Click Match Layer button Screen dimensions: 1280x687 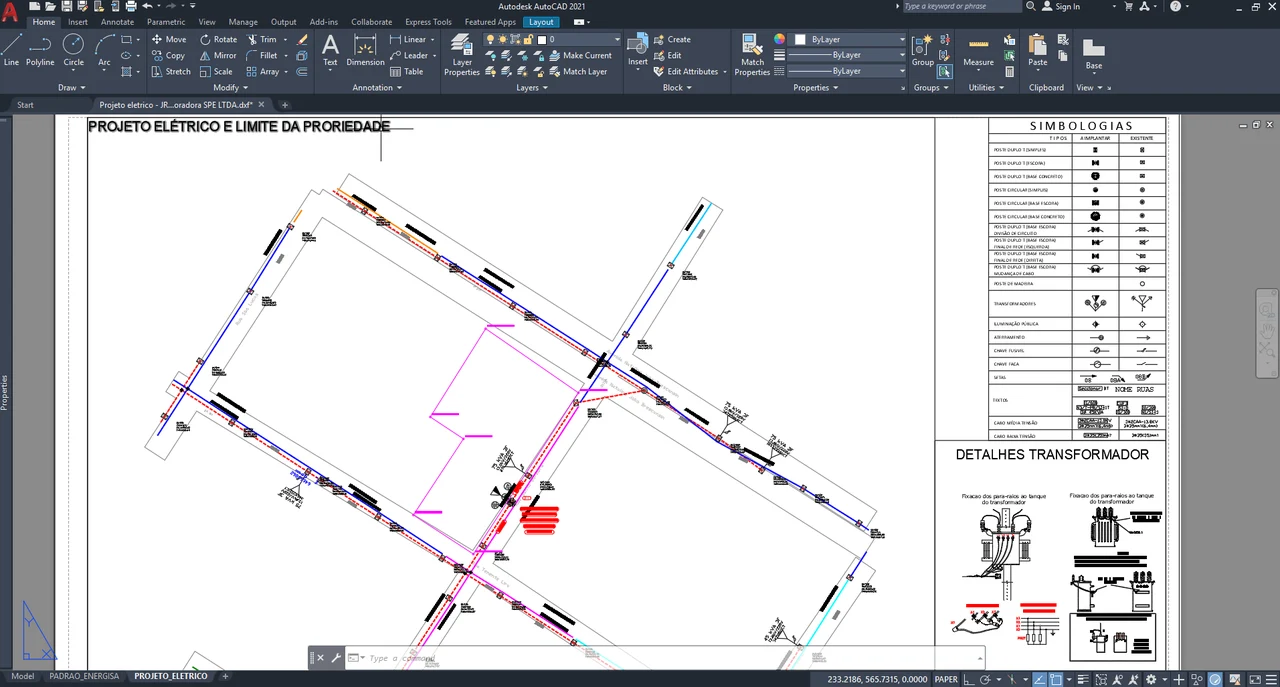click(577, 72)
